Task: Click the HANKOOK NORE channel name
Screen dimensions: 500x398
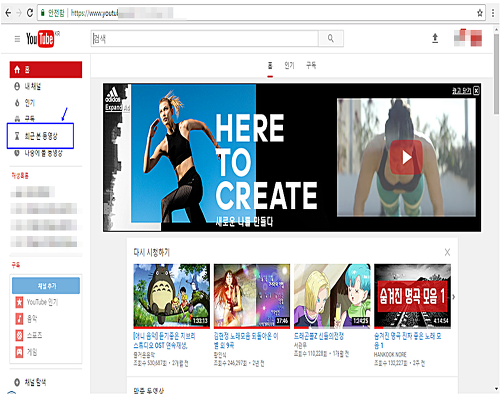Action: tap(390, 354)
